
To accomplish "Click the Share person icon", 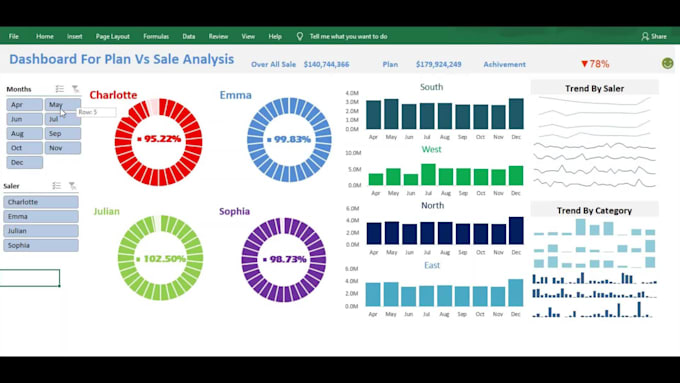I will pyautogui.click(x=645, y=36).
